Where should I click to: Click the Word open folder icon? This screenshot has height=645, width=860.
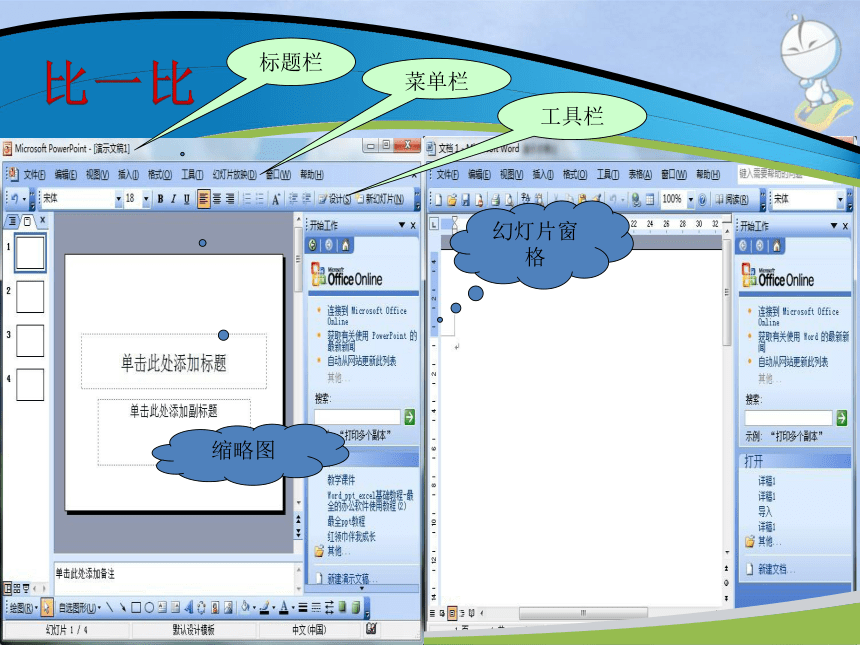click(452, 199)
